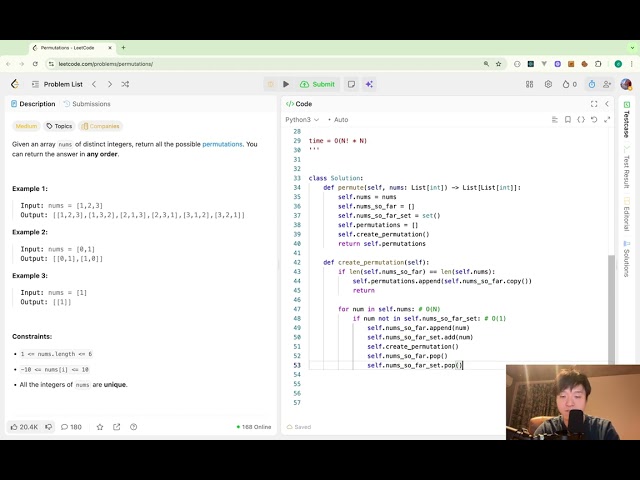Open LeetCode settings gear
The height and width of the screenshot is (480, 640).
548,84
